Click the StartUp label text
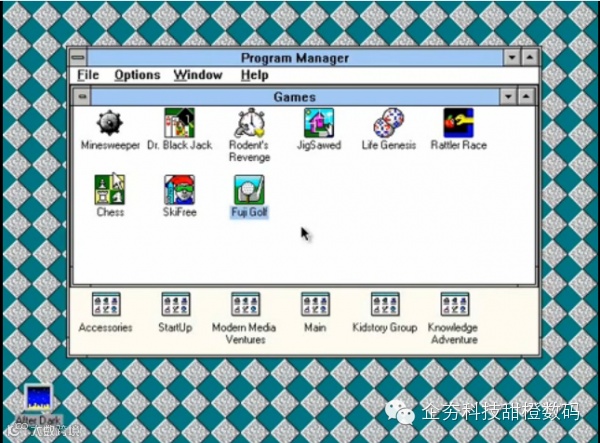The height and width of the screenshot is (443, 600). (x=175, y=328)
